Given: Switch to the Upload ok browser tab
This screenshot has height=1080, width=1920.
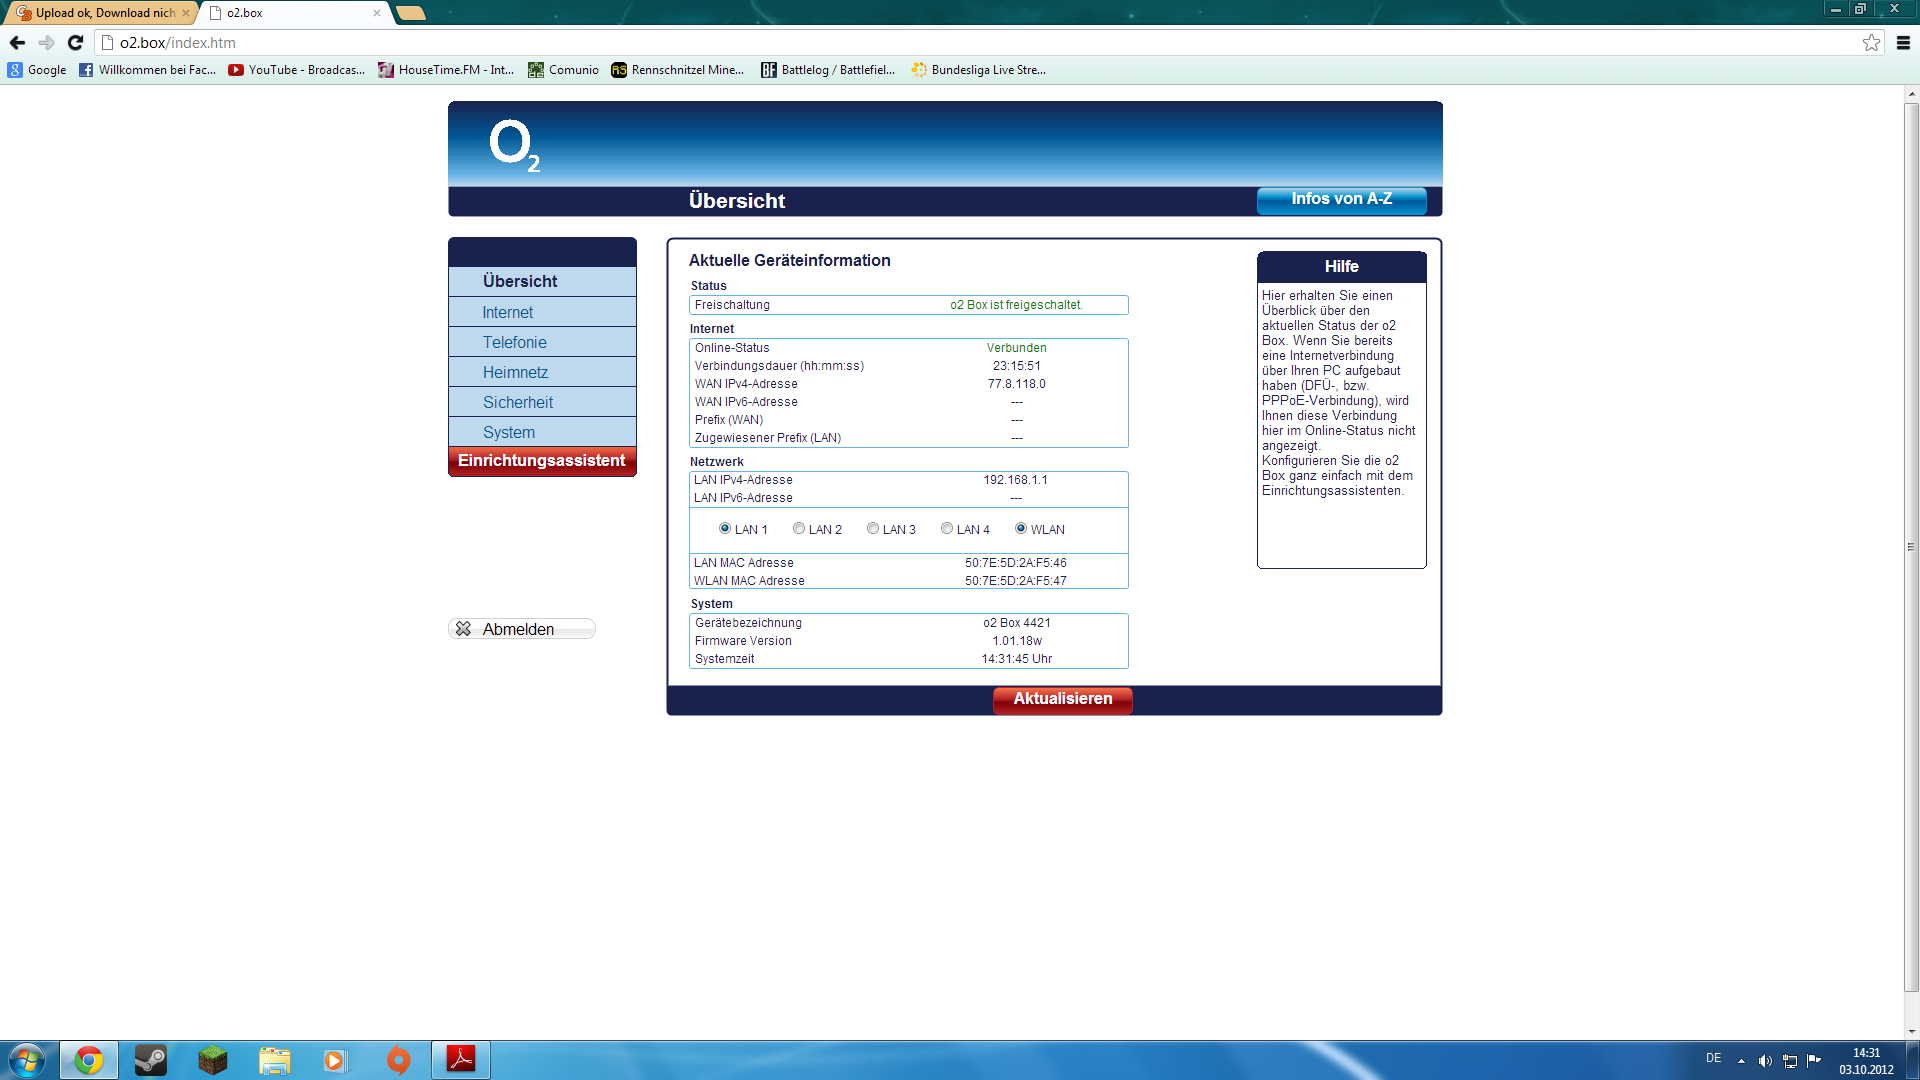Looking at the screenshot, I should point(104,13).
